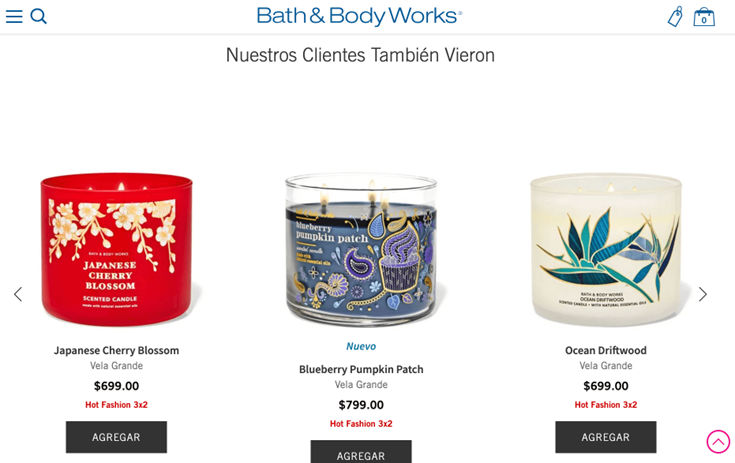Screen dimensions: 735x463
Task: Open the Blueberry Pumpkin Patch candle image
Action: [x=361, y=249]
